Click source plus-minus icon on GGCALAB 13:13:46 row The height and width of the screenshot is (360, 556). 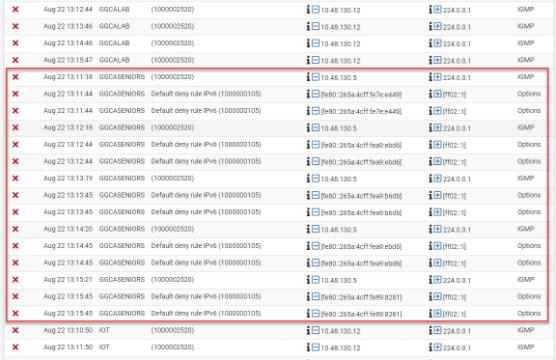[316, 26]
